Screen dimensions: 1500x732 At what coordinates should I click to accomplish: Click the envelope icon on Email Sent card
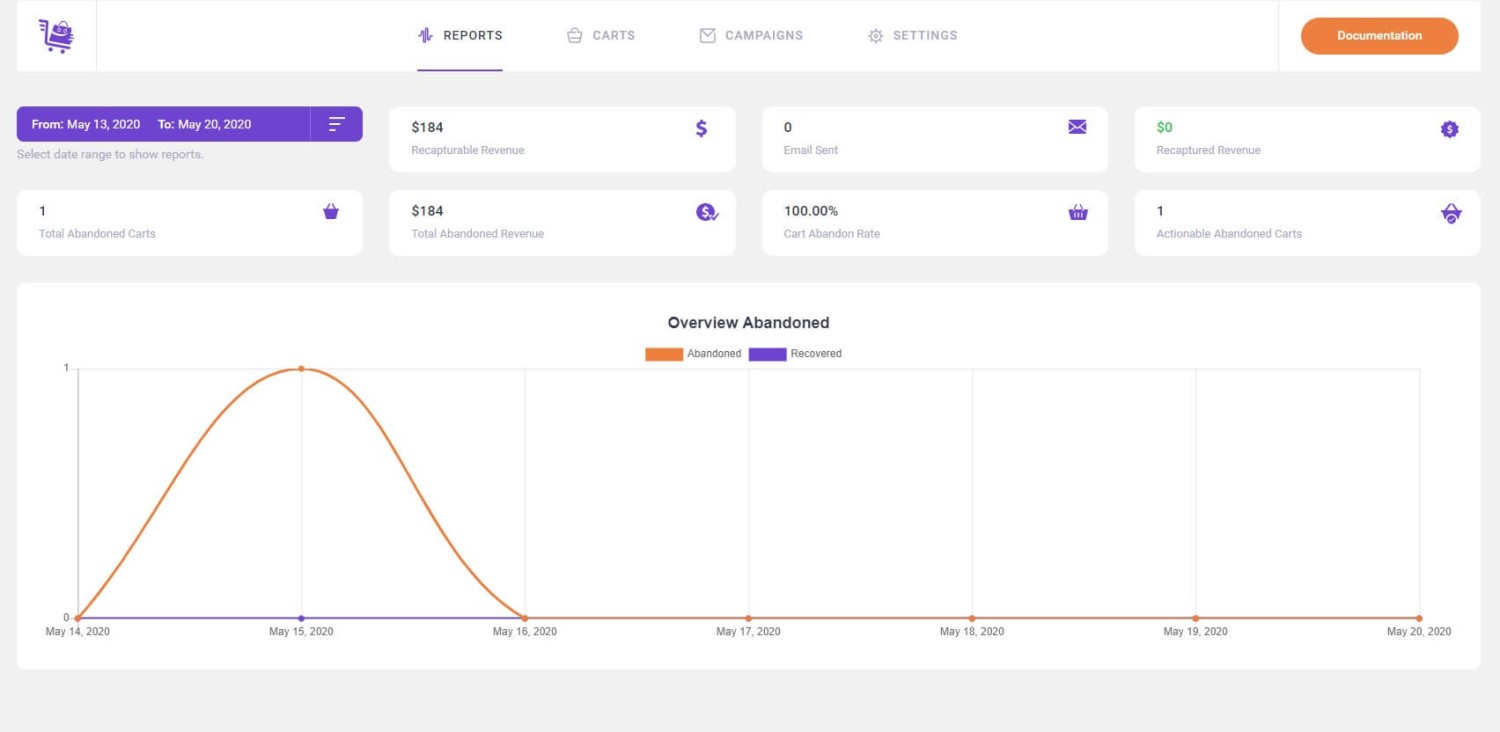click(x=1076, y=127)
